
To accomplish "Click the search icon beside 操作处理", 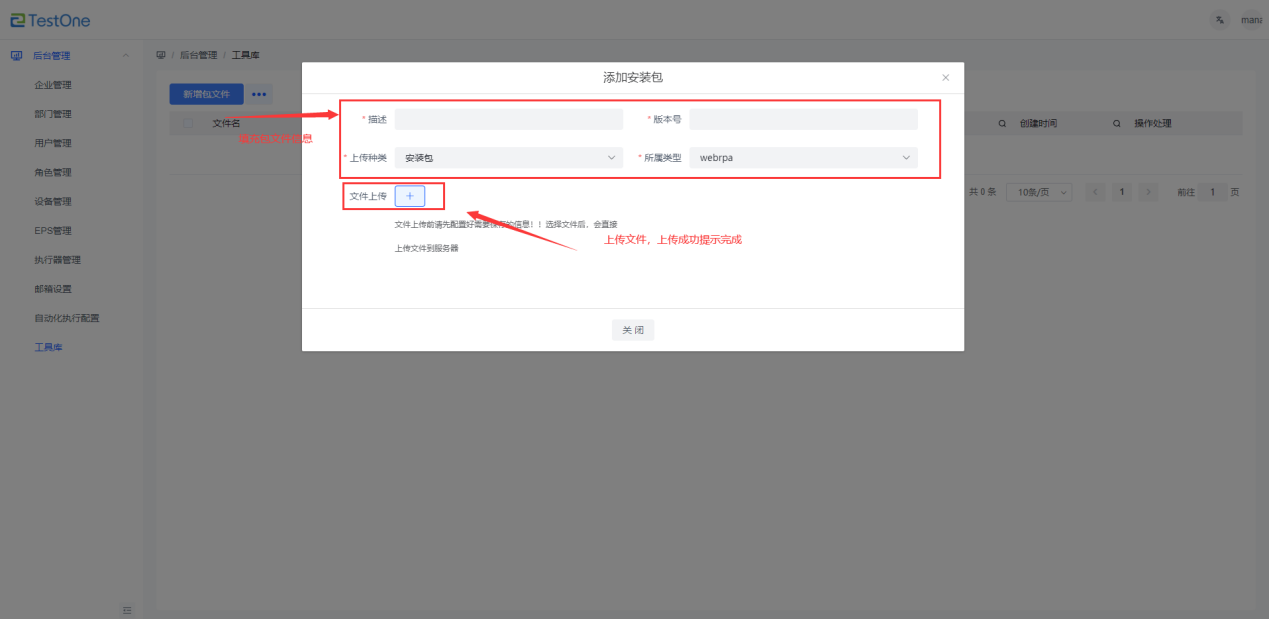I will (x=1116, y=124).
